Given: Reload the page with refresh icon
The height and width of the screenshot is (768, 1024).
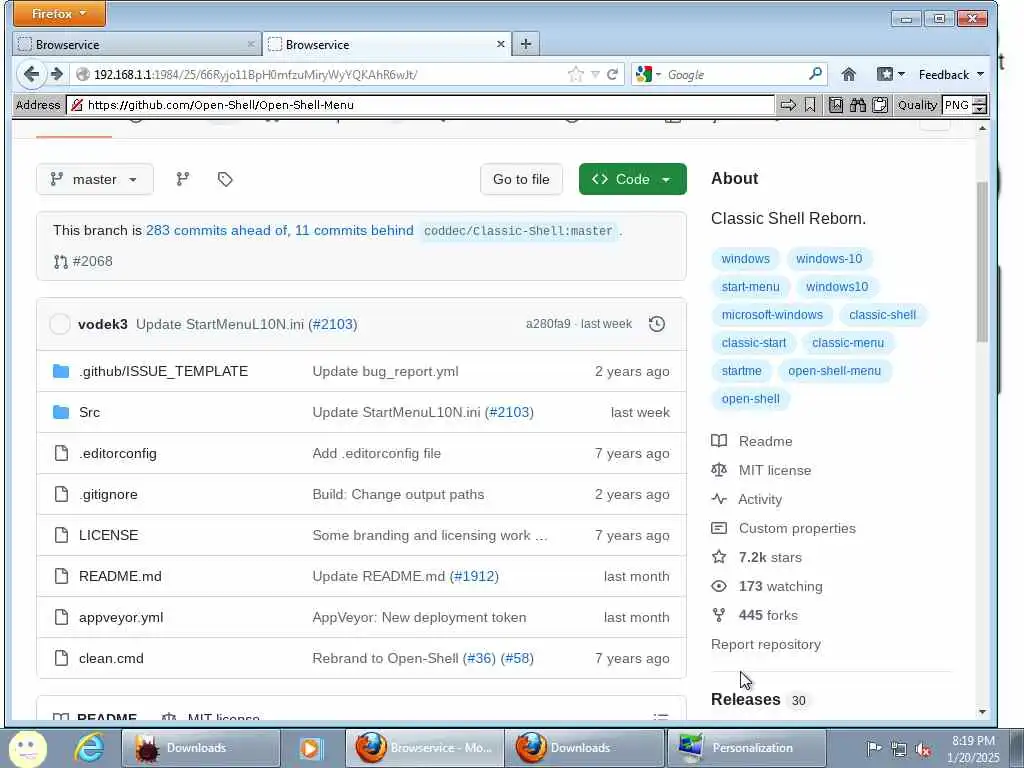Looking at the screenshot, I should [613, 74].
